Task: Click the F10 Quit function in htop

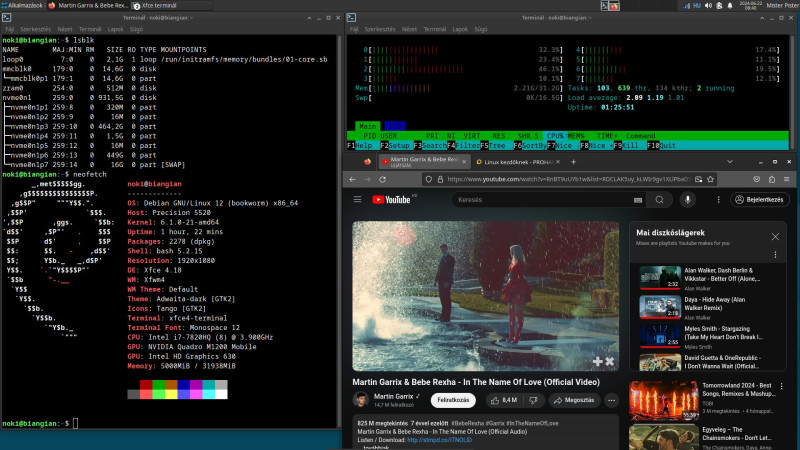Action: 662,145
